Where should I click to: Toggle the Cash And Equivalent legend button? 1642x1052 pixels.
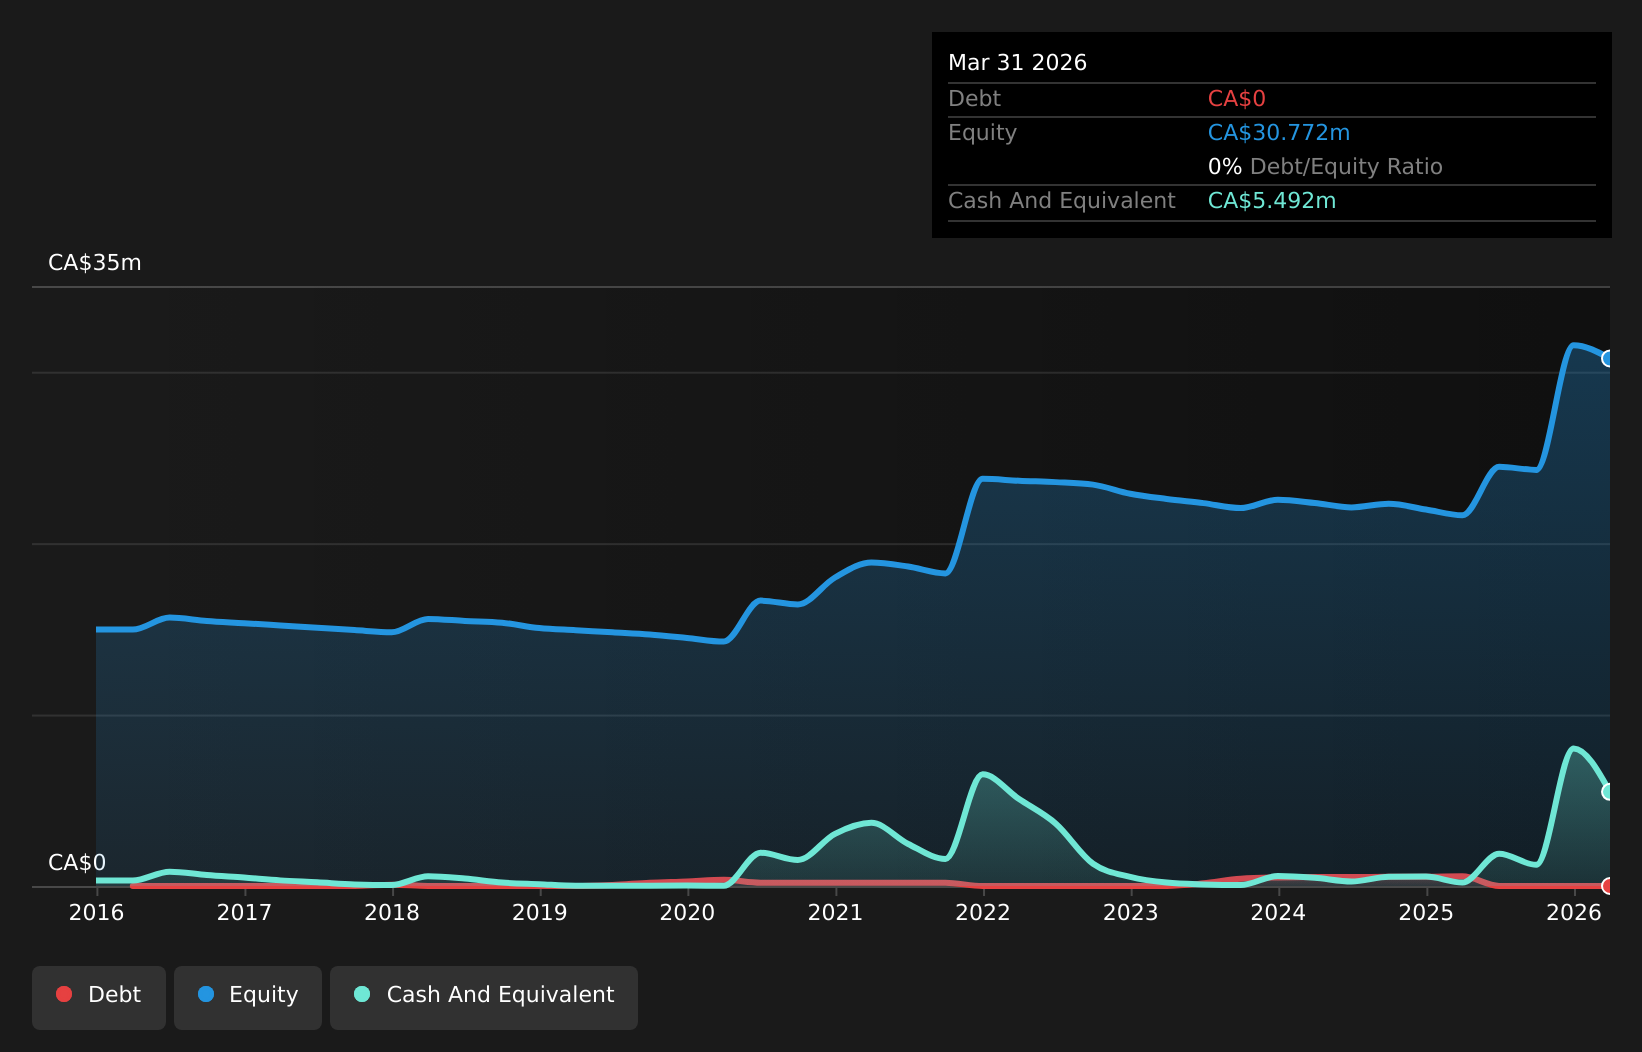[x=484, y=997]
